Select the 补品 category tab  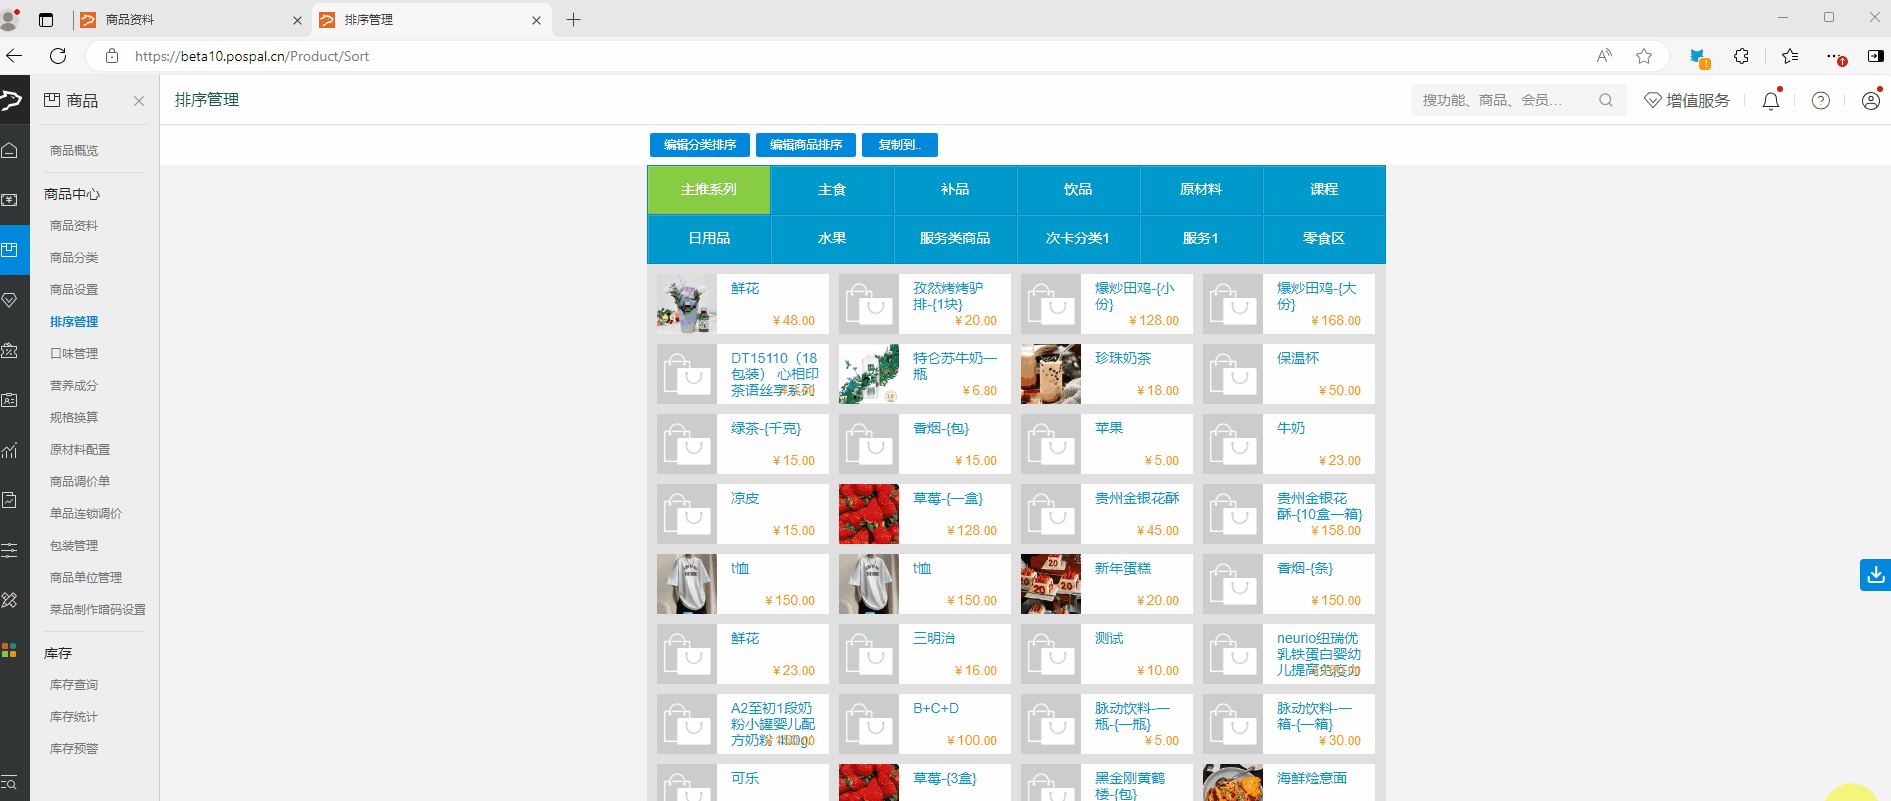point(955,190)
